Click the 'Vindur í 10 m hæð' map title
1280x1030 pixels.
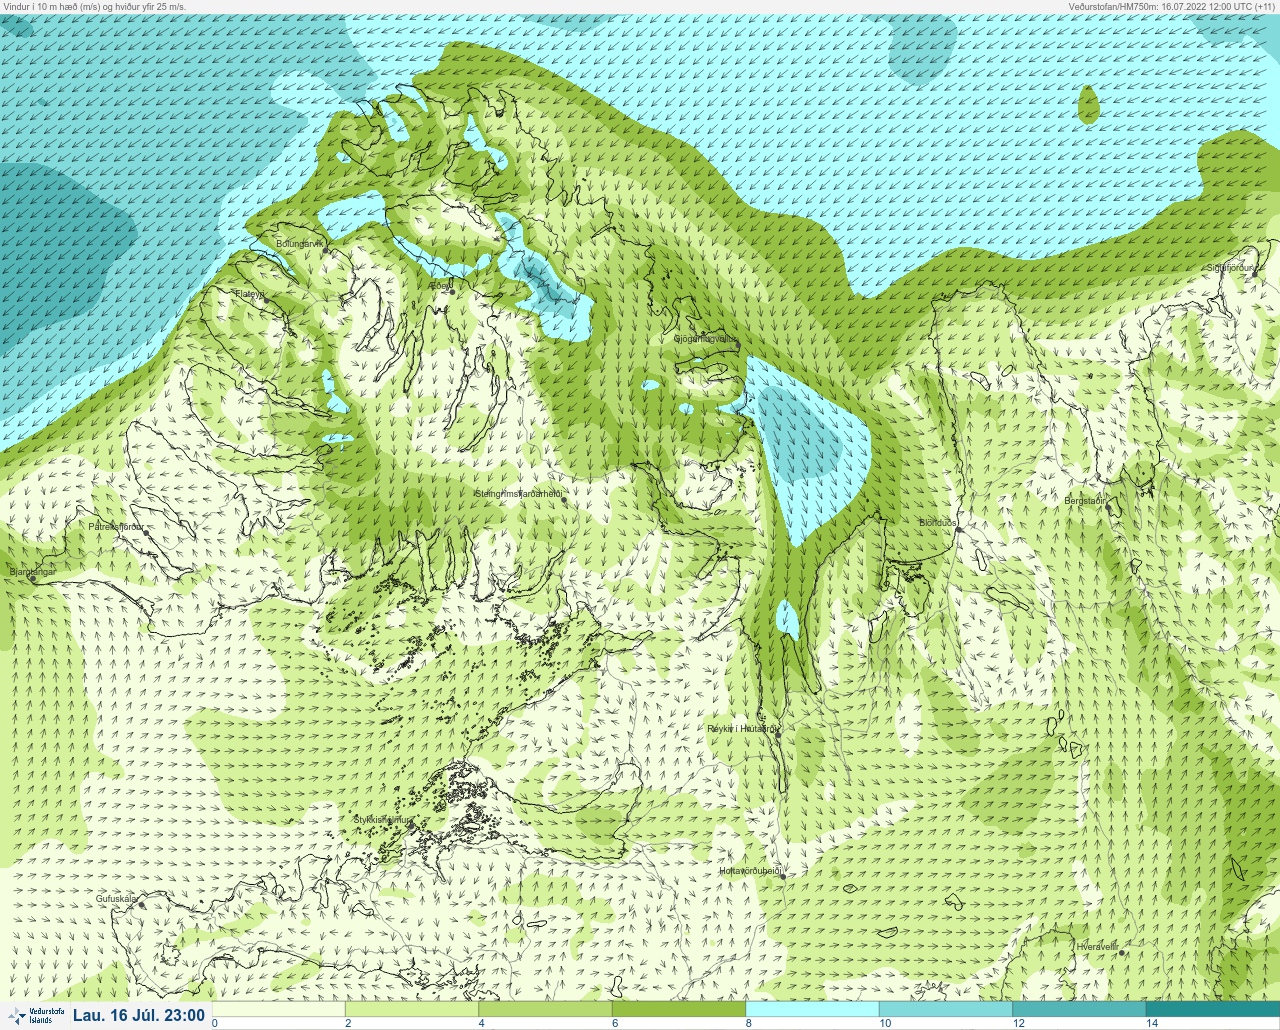pos(94,6)
